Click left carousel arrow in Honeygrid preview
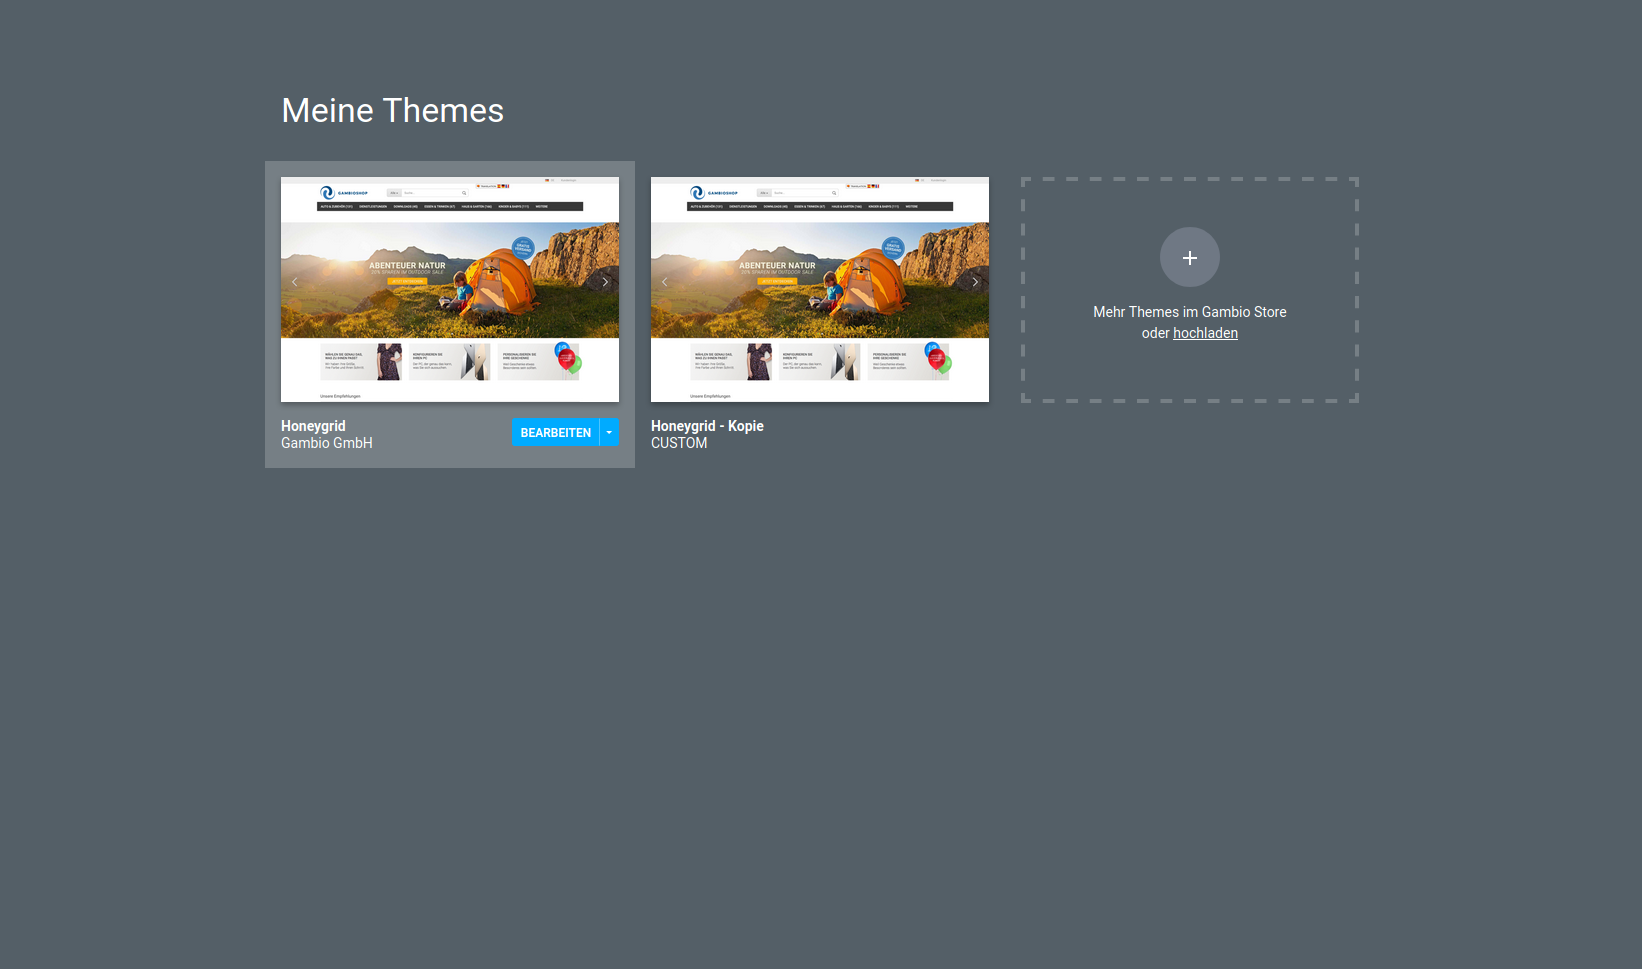The height and width of the screenshot is (969, 1642). click(294, 282)
